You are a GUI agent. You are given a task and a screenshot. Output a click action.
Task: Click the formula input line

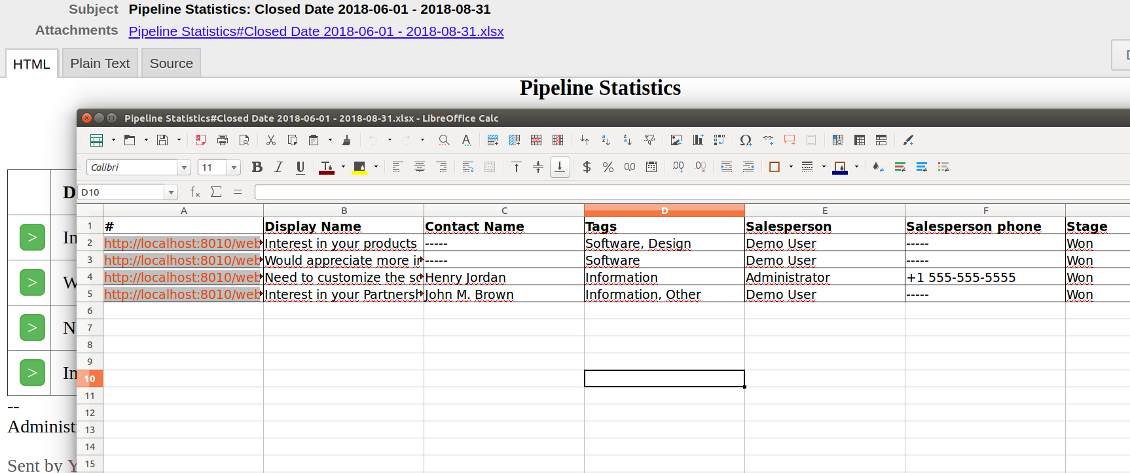point(692,193)
